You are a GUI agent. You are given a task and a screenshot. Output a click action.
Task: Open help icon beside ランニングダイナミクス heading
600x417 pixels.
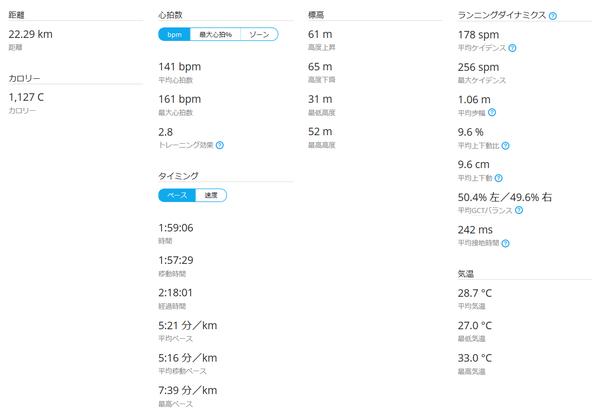tap(553, 16)
